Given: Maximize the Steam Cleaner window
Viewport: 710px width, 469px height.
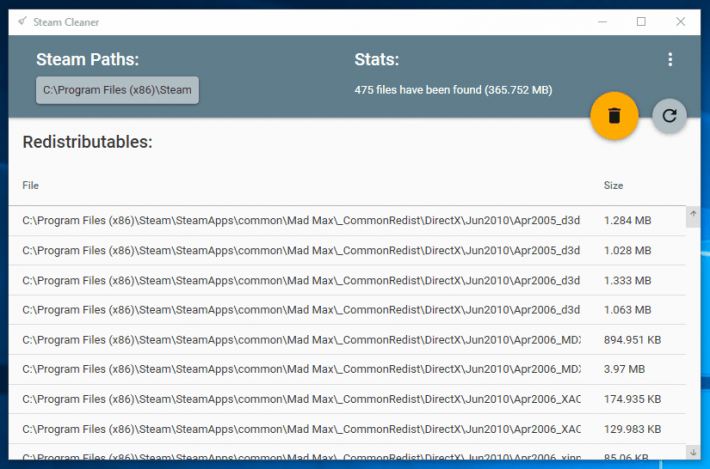Looking at the screenshot, I should pyautogui.click(x=641, y=22).
